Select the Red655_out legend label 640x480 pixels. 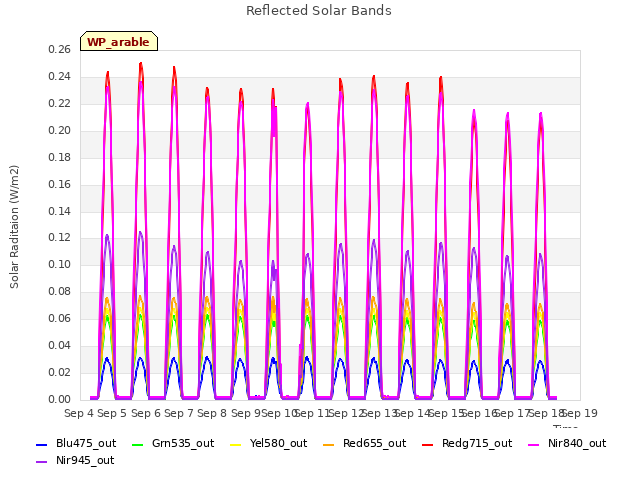pyautogui.click(x=375, y=443)
